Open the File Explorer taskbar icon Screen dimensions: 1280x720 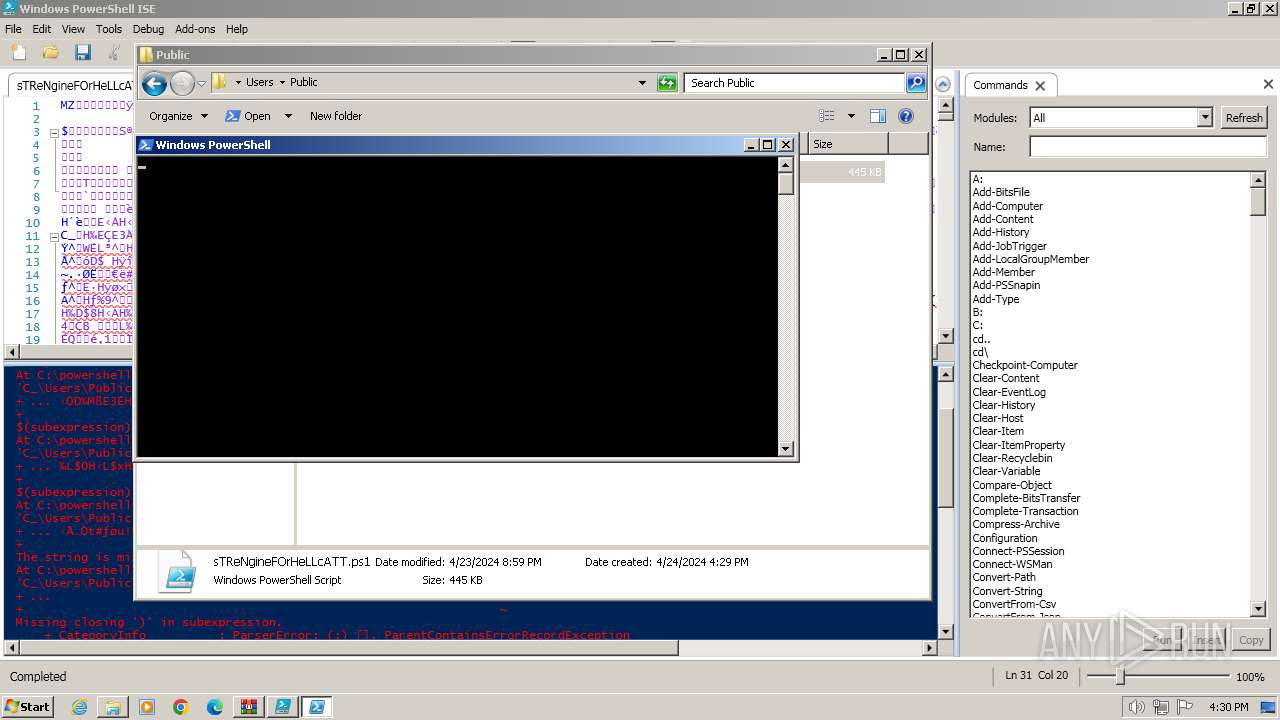[113, 707]
